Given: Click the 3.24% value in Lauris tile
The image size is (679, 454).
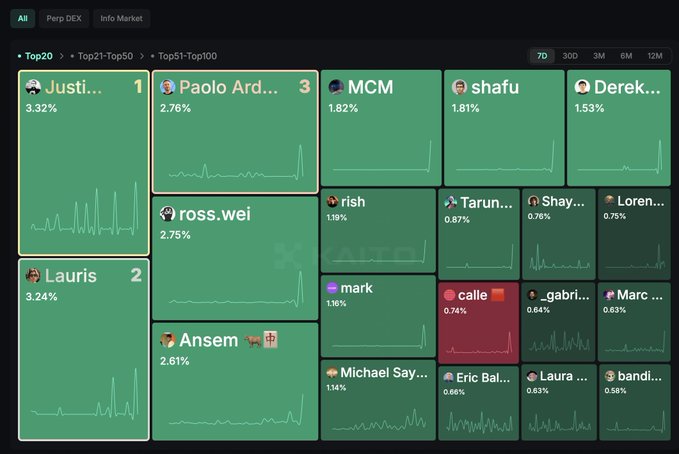Looking at the screenshot, I should (x=41, y=297).
